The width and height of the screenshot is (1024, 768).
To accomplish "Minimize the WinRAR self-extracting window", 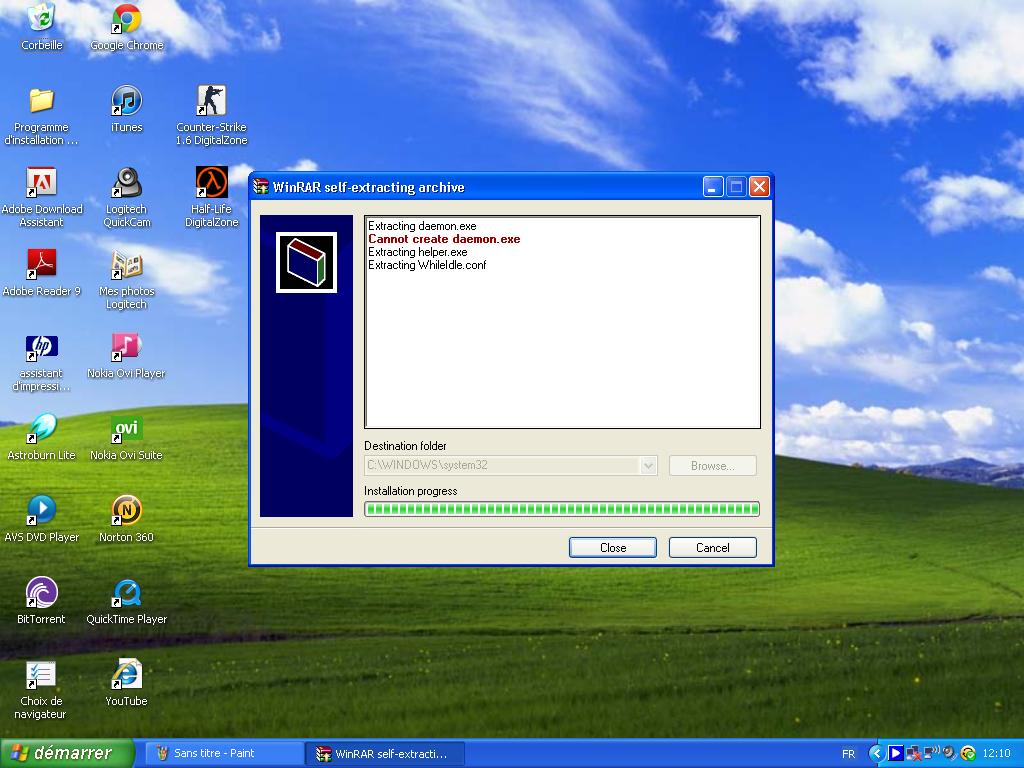I will pyautogui.click(x=712, y=187).
